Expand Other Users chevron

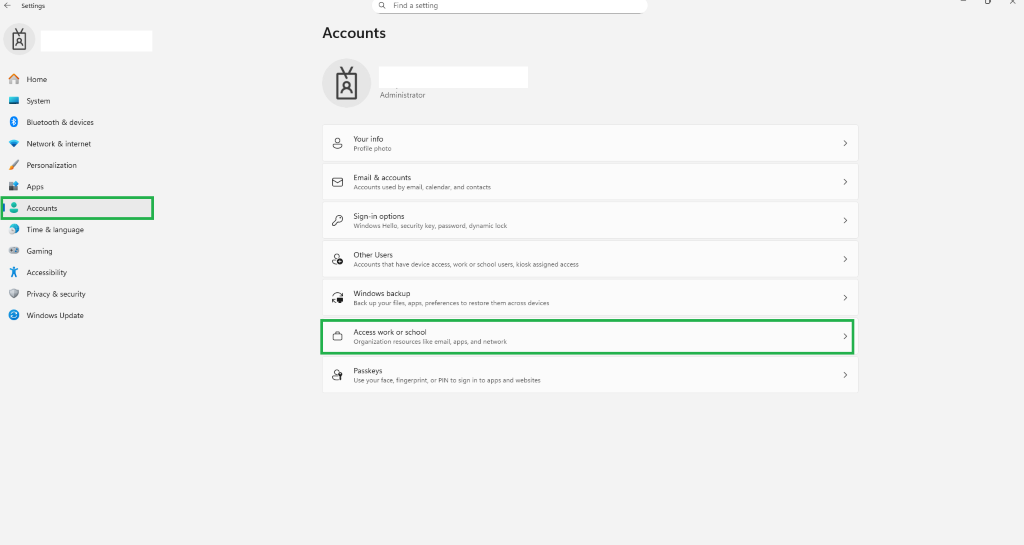point(845,259)
